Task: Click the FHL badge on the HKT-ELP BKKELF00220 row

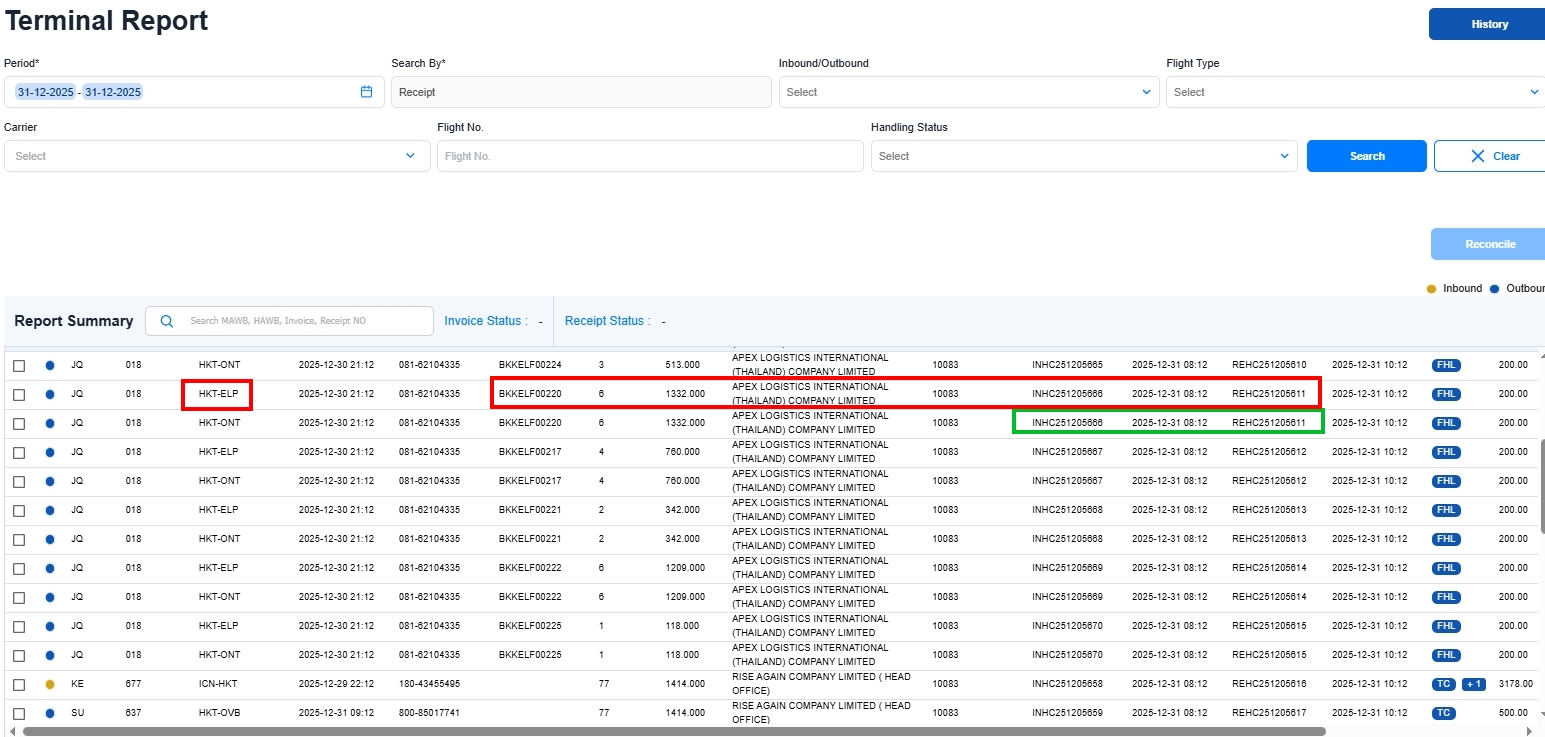Action: point(1445,394)
